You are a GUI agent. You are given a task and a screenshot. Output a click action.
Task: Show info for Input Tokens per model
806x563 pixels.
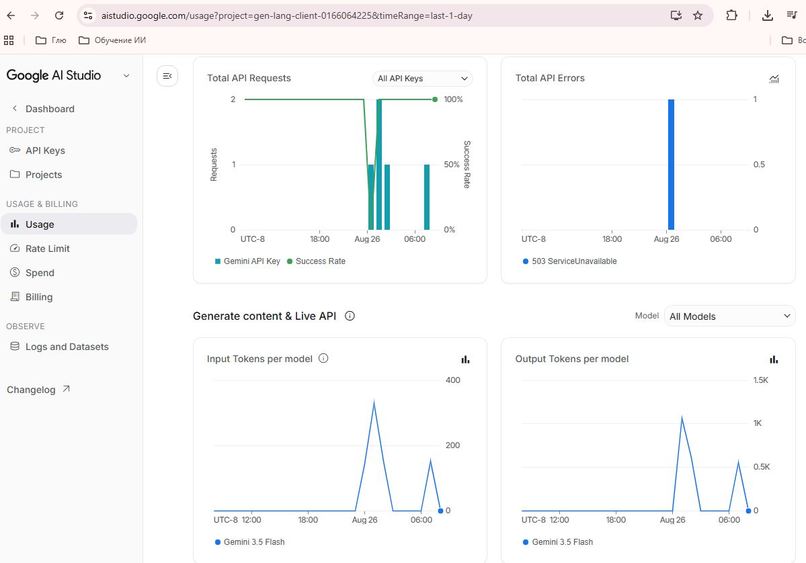tap(323, 358)
